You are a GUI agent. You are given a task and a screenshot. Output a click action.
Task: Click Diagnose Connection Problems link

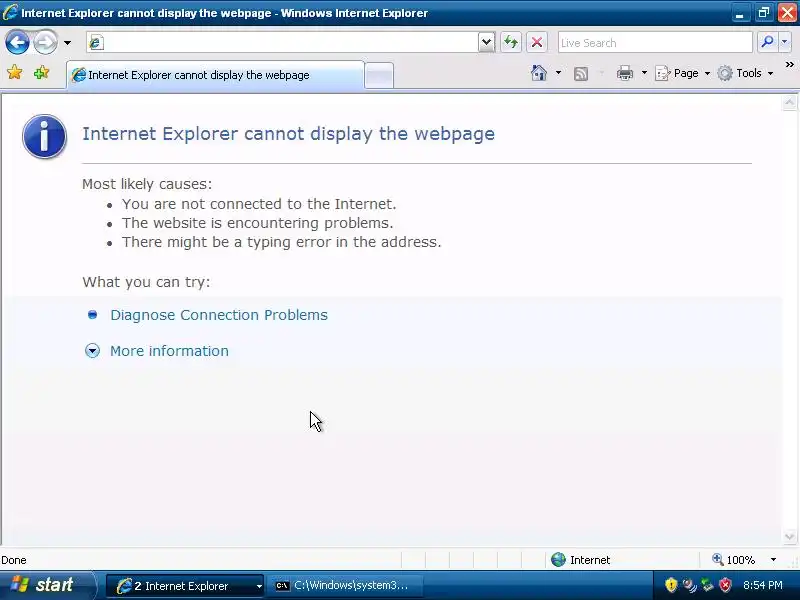[x=219, y=315]
